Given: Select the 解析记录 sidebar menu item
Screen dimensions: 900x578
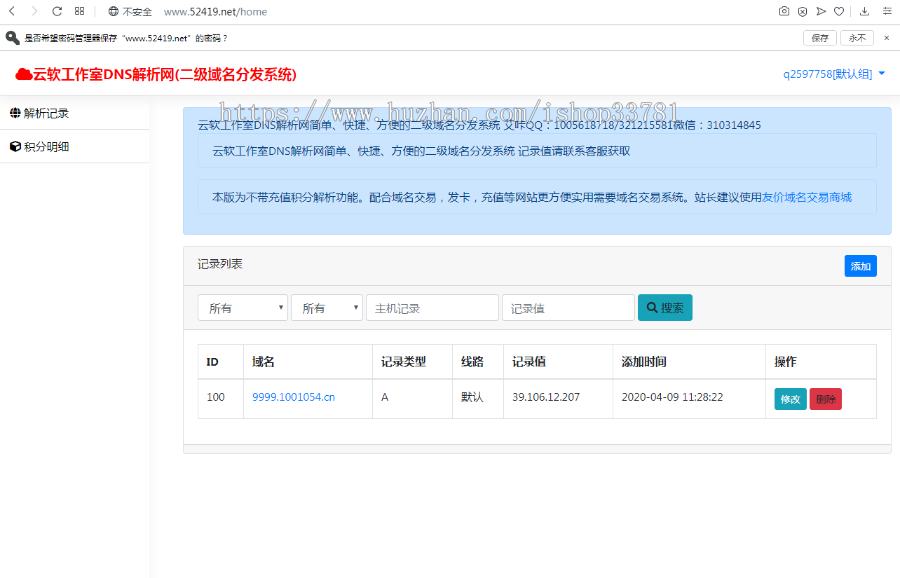Looking at the screenshot, I should point(46,112).
